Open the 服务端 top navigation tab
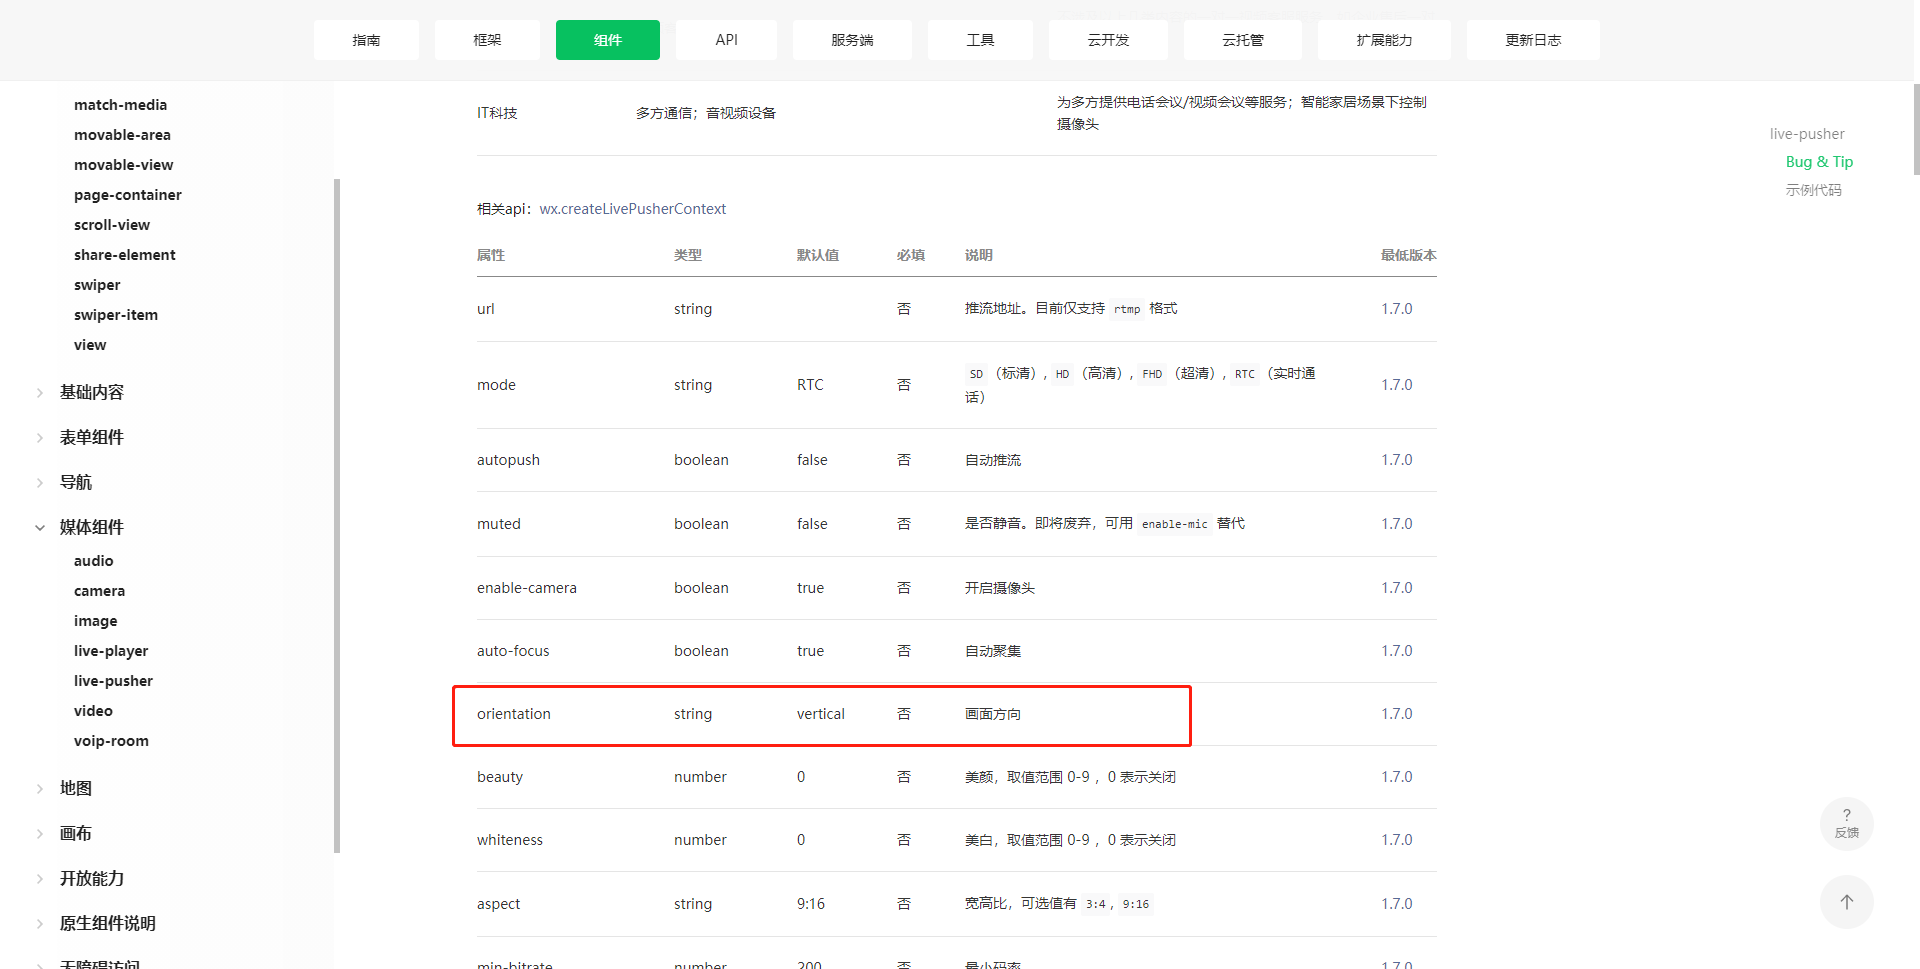 (852, 40)
